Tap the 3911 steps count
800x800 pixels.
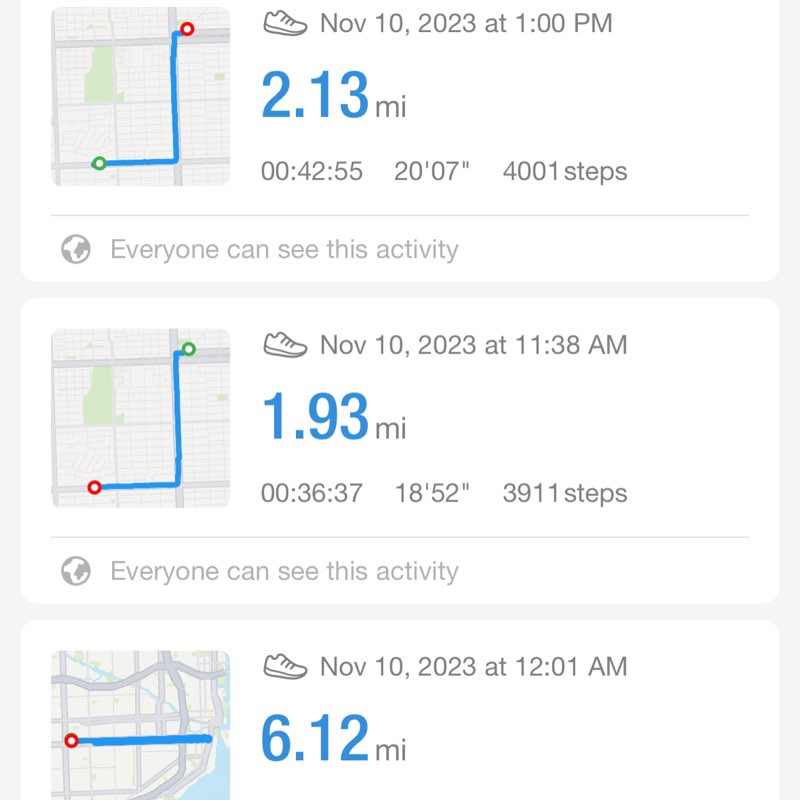(x=565, y=493)
